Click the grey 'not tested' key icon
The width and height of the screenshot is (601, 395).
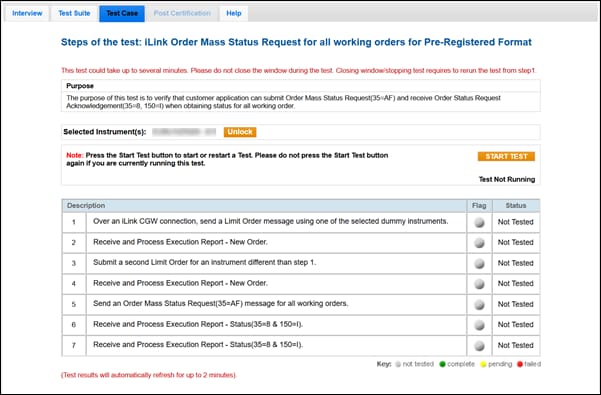pos(398,364)
